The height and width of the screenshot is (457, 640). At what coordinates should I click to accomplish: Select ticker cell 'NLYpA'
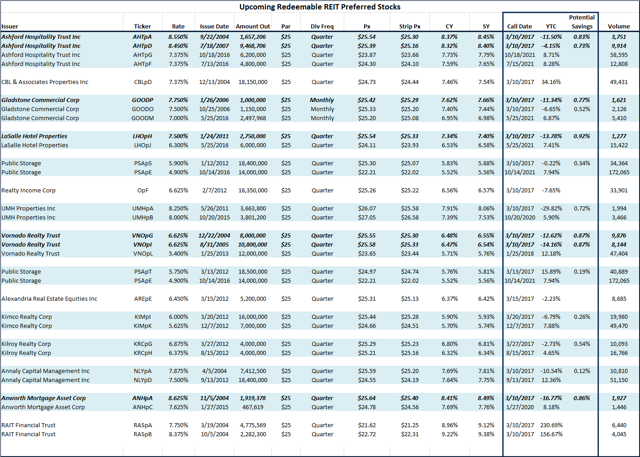click(142, 371)
